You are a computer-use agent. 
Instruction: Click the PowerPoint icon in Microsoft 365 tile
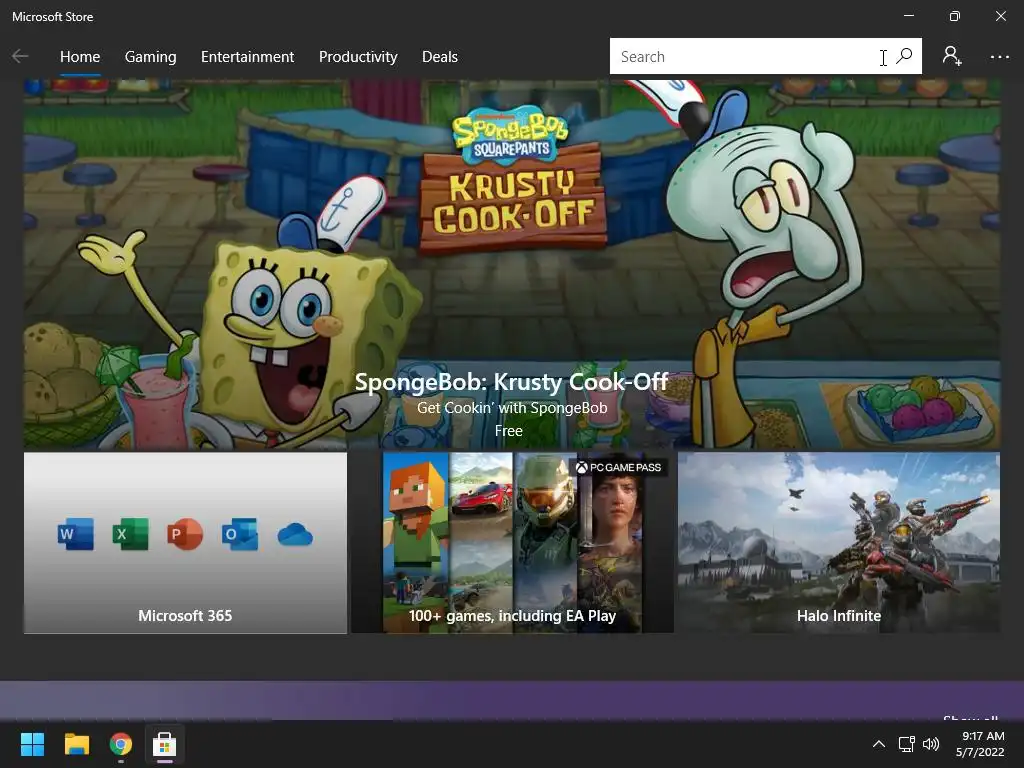coord(185,534)
